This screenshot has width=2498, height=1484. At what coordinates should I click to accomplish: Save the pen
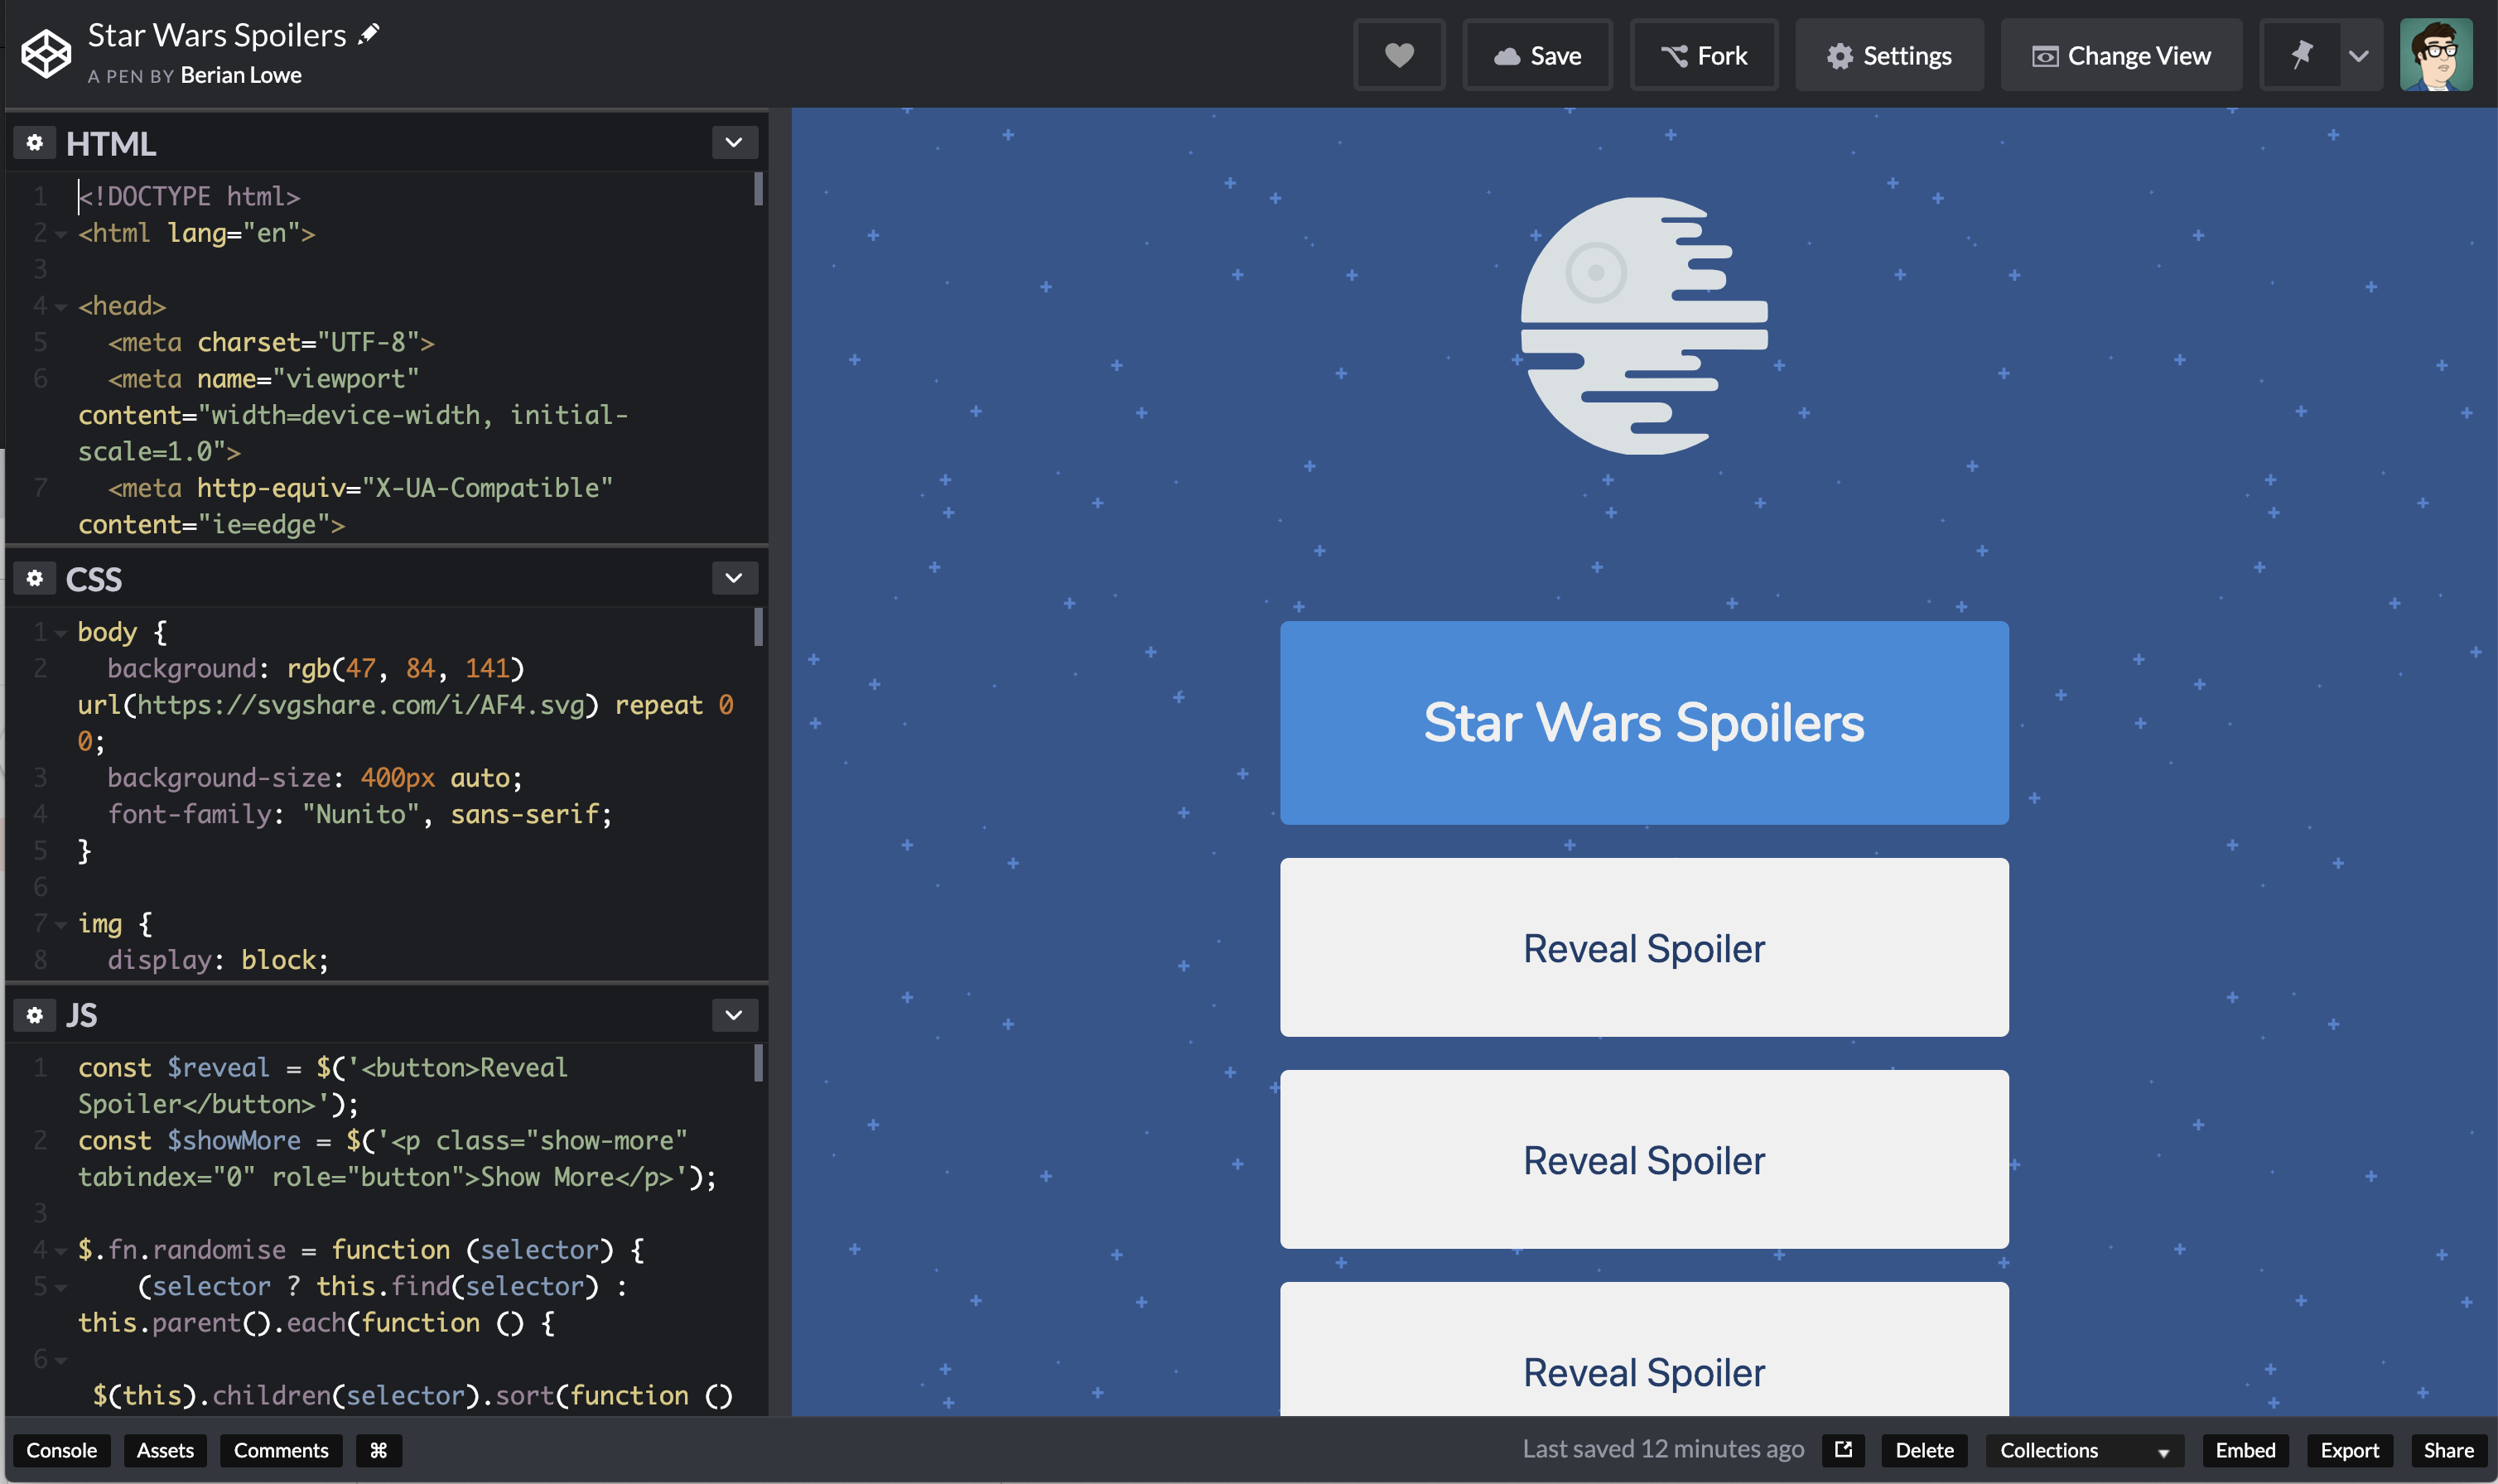coord(1537,55)
